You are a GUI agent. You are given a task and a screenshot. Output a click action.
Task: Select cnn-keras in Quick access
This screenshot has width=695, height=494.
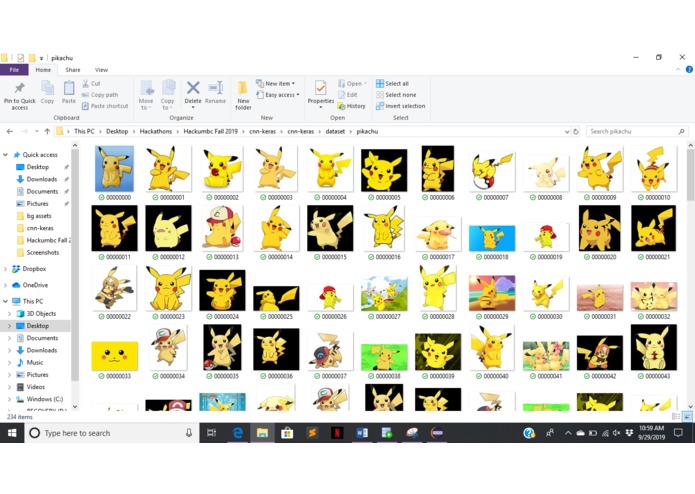tap(40, 228)
